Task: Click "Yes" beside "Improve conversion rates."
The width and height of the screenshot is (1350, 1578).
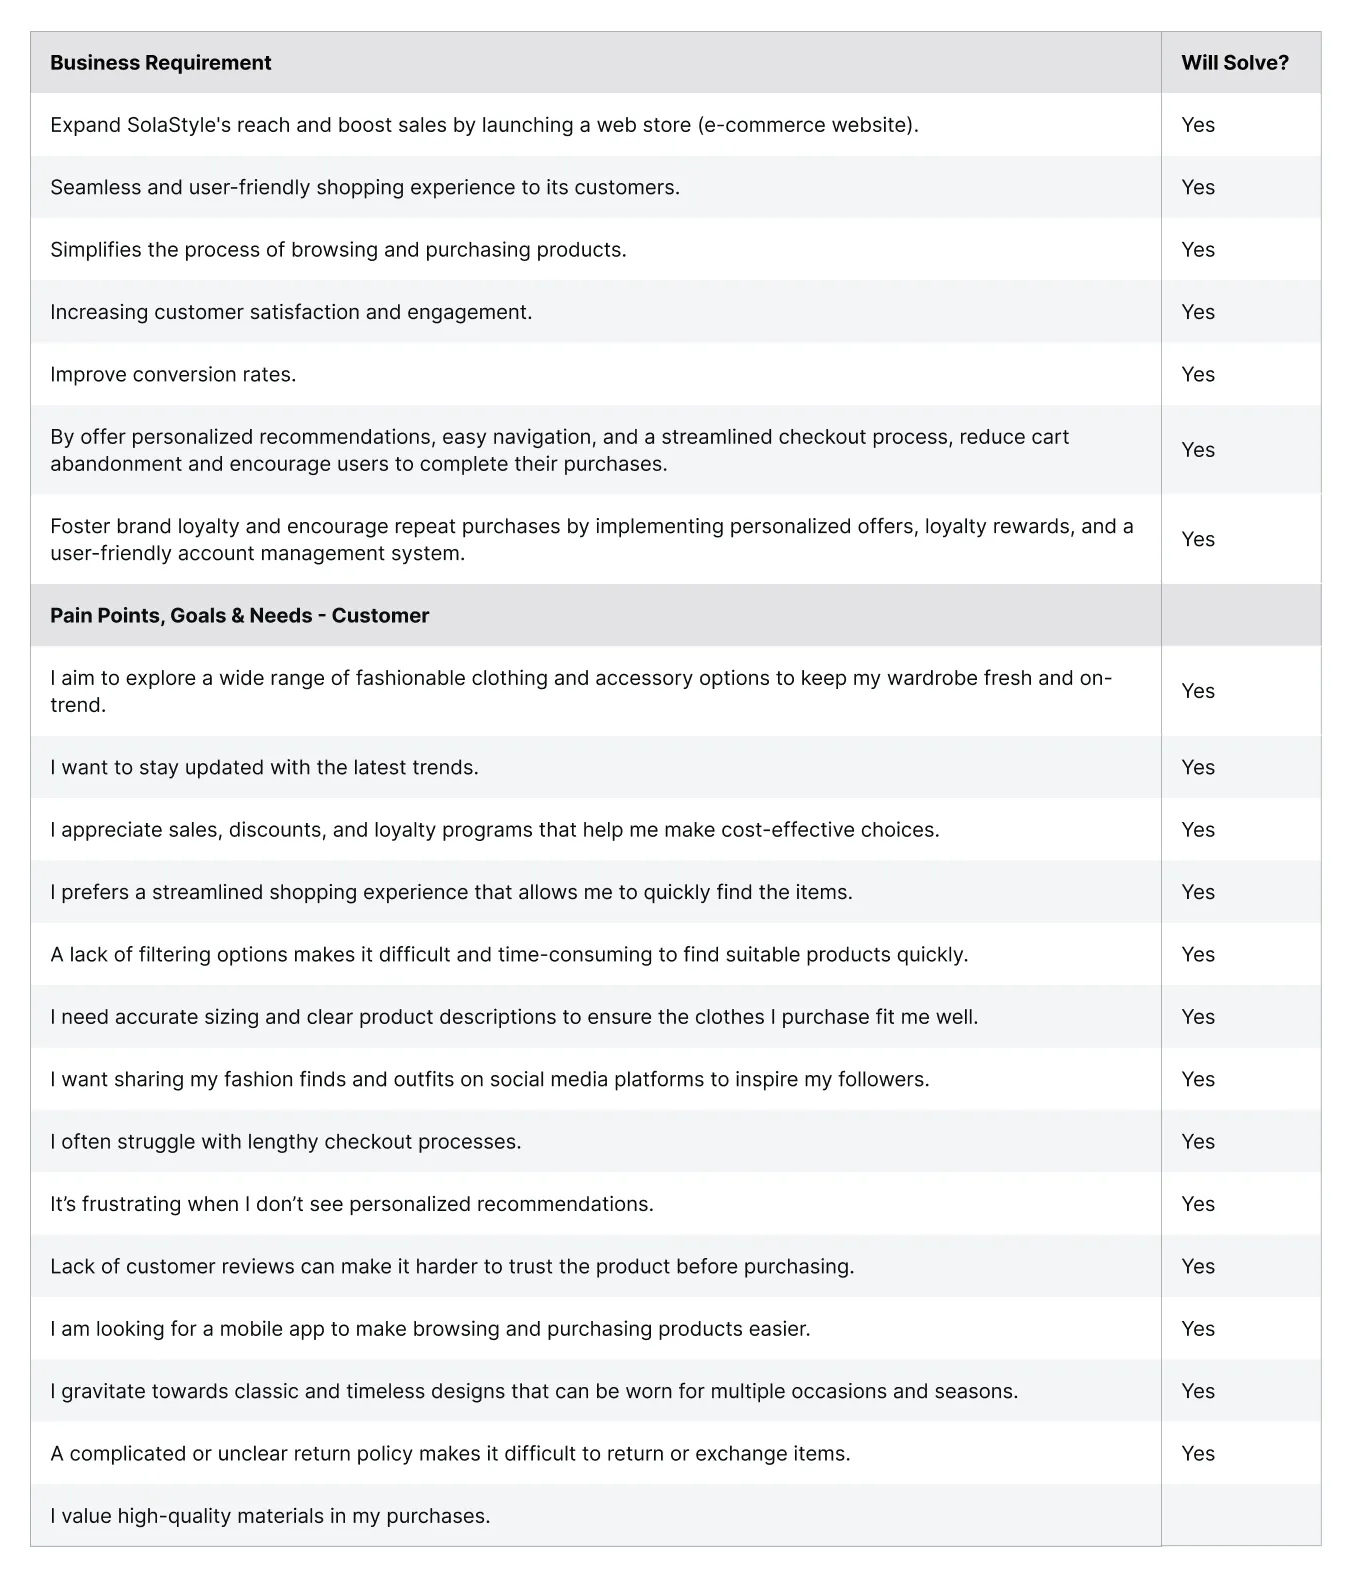Action: pyautogui.click(x=1197, y=375)
